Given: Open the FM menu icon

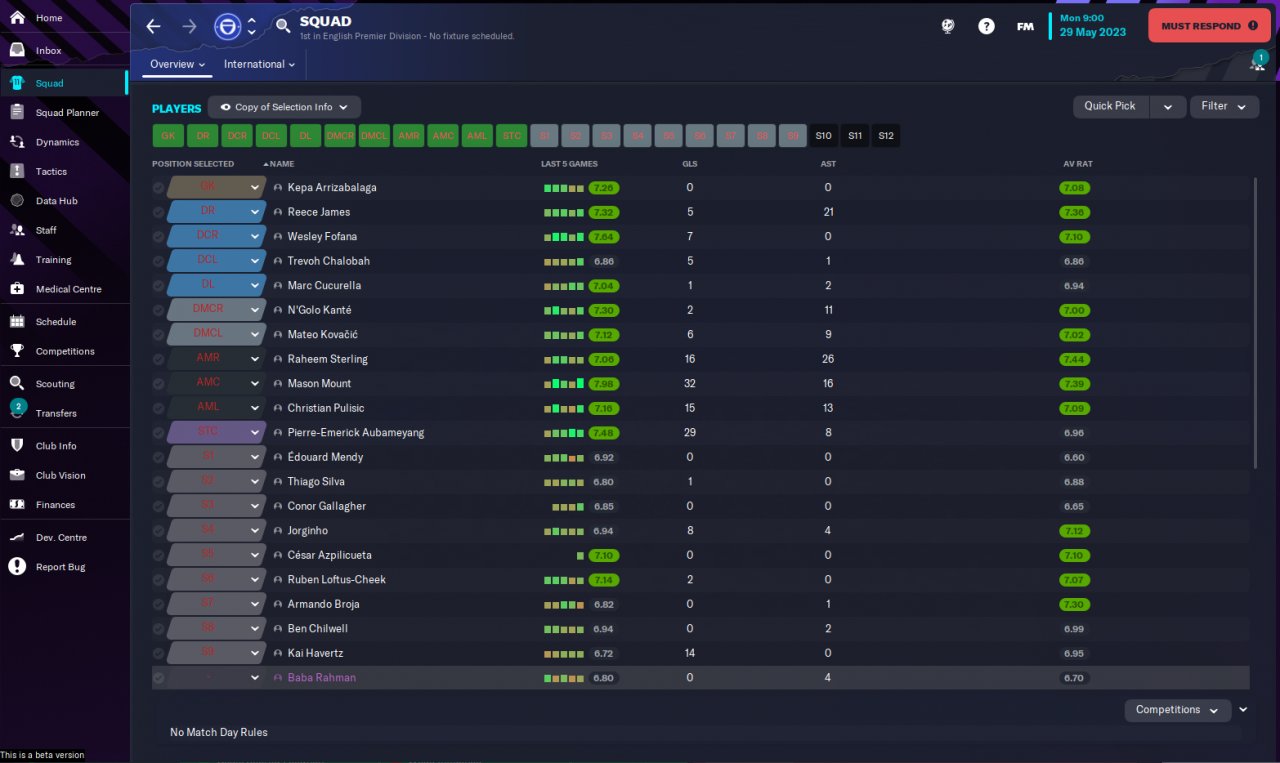Looking at the screenshot, I should pyautogui.click(x=1025, y=26).
